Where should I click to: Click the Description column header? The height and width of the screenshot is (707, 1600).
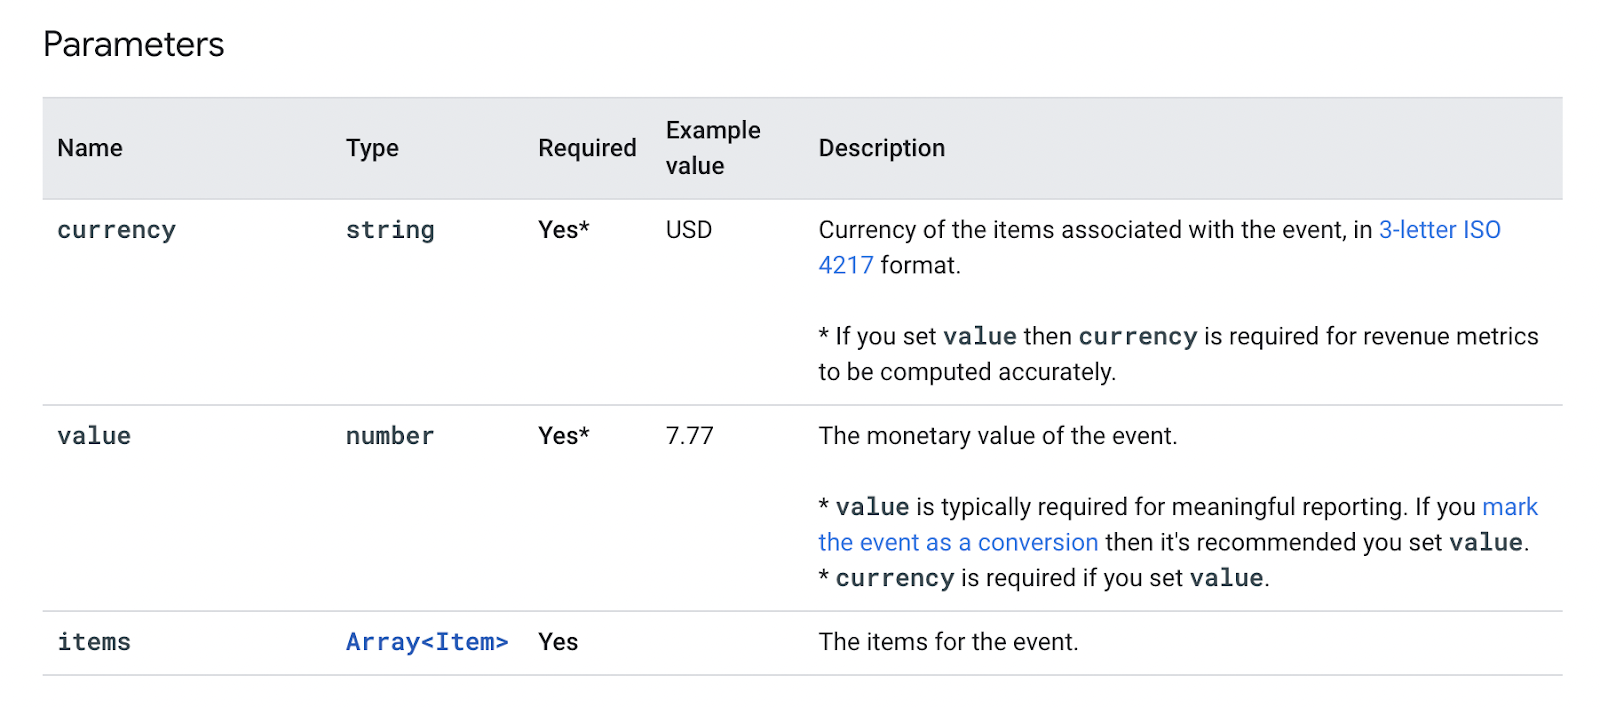[881, 148]
